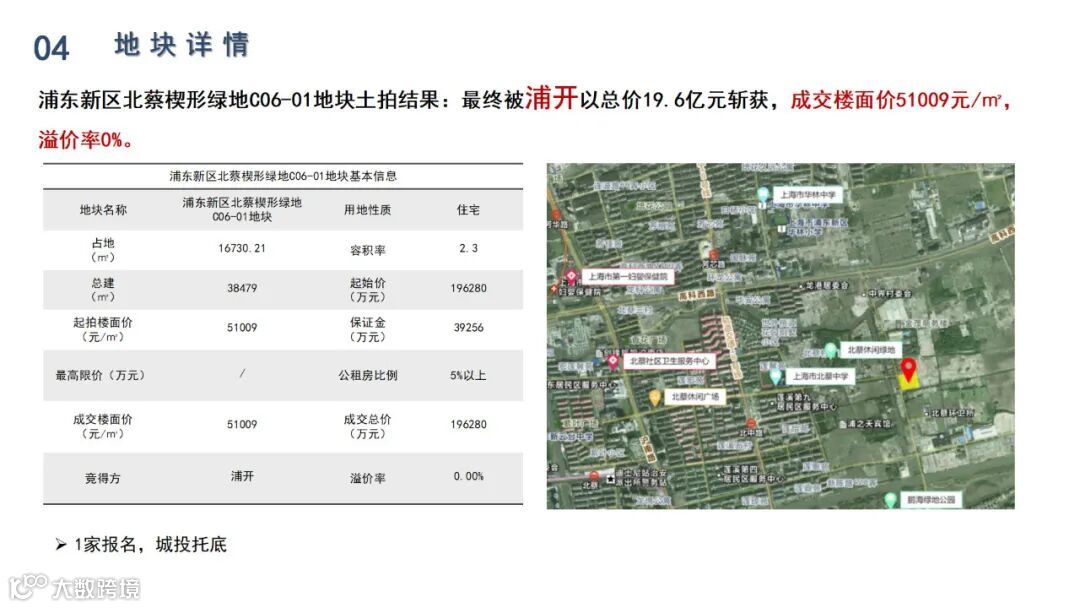Click the 地块详情 slide heading
The image size is (1080, 608).
[182, 45]
